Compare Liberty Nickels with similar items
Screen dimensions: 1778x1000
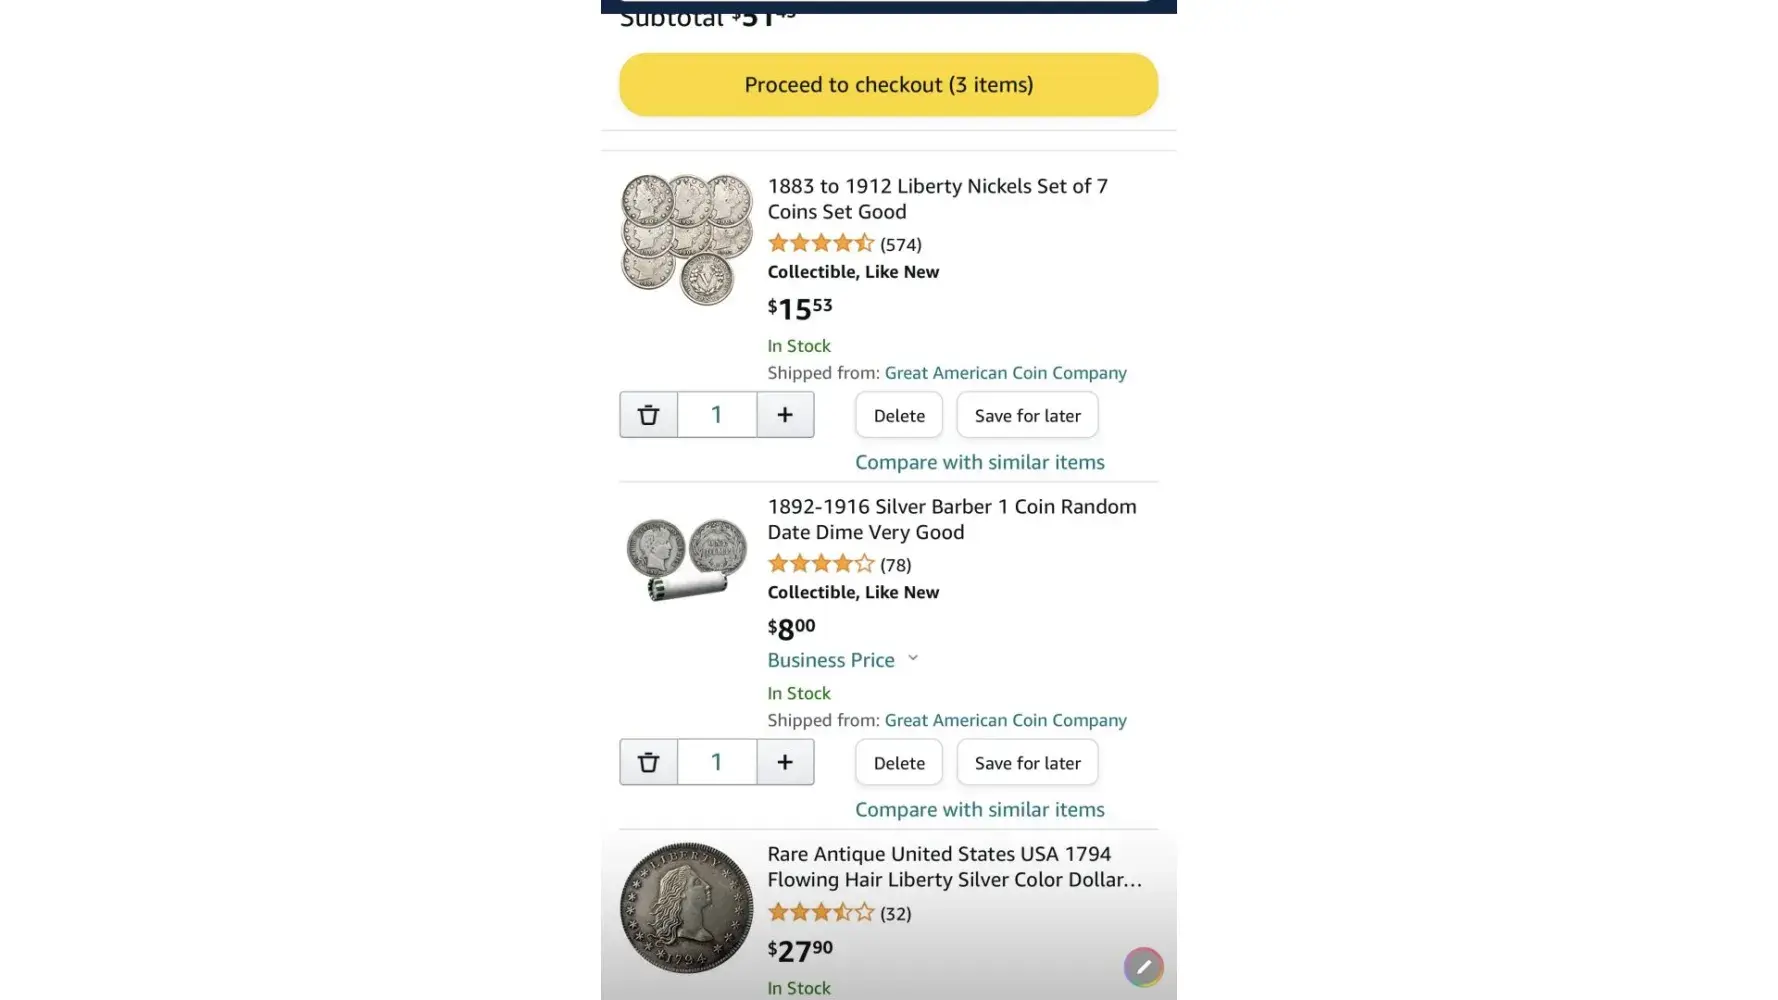pos(979,462)
